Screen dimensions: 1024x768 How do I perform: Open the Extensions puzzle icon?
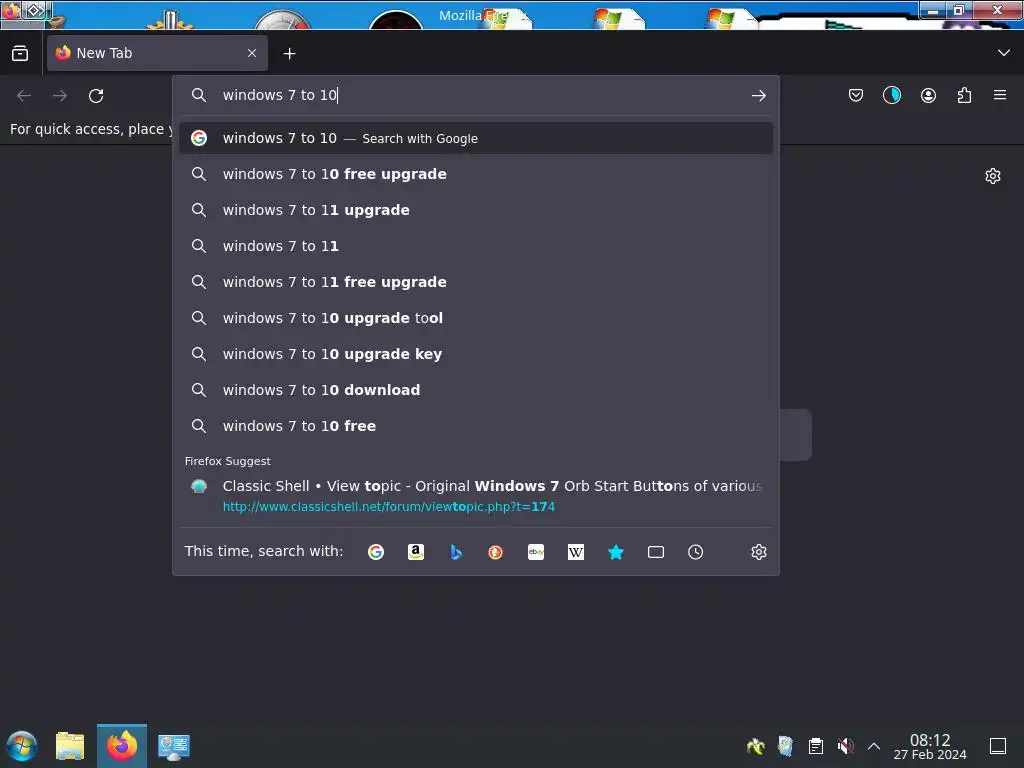(x=964, y=96)
